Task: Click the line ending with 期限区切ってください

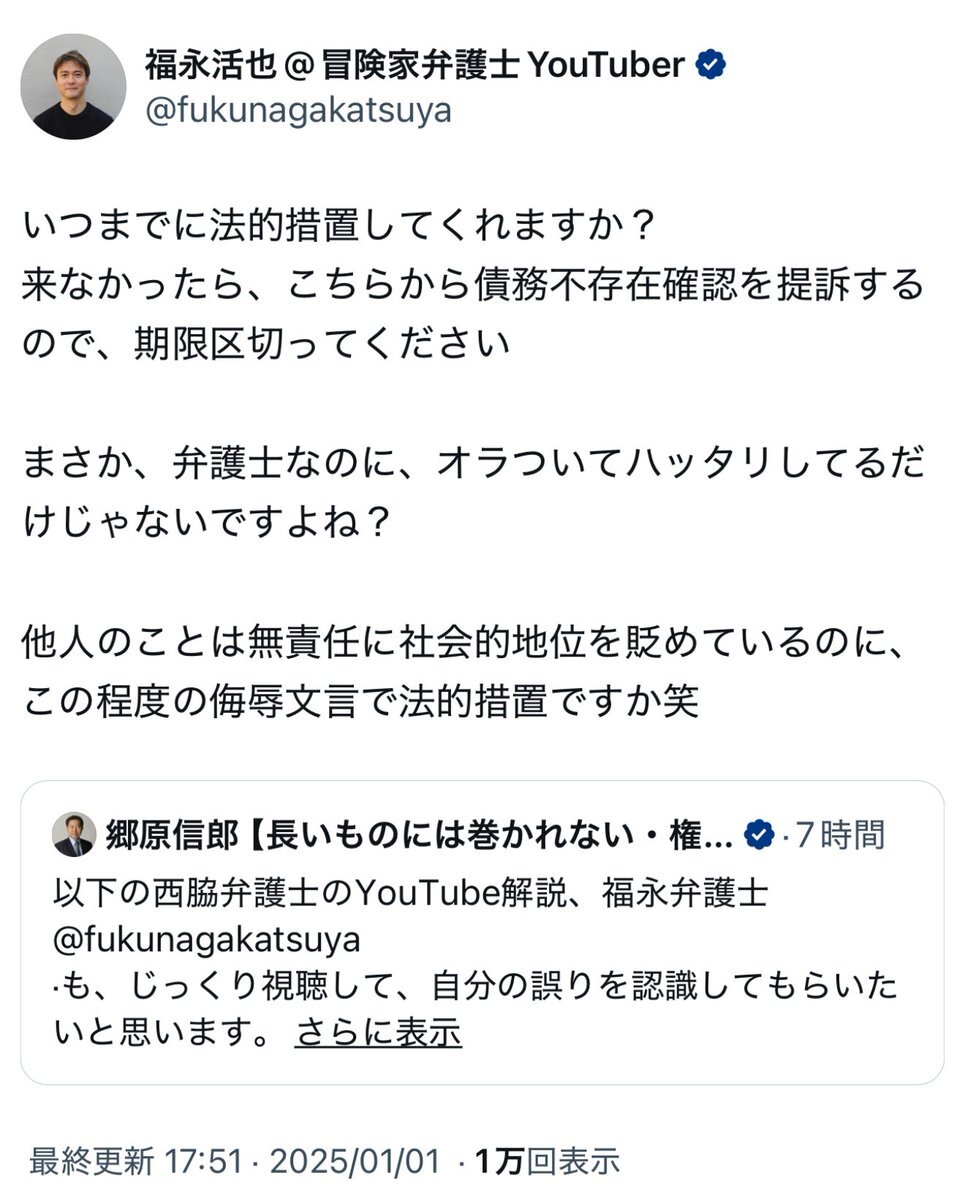Action: [x=266, y=345]
